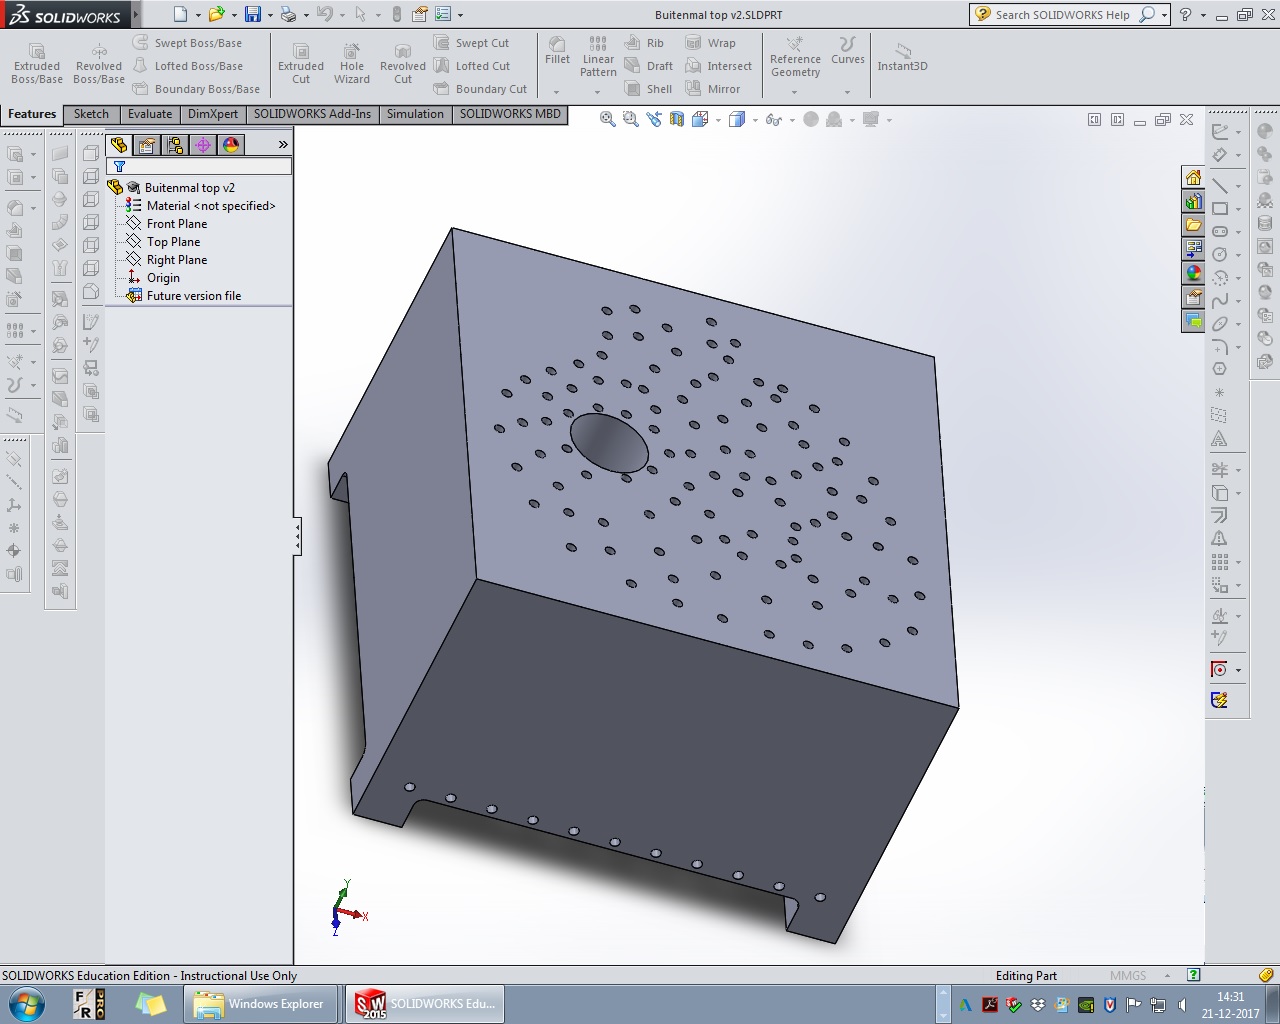Select Front Plane in the feature tree

[177, 224]
